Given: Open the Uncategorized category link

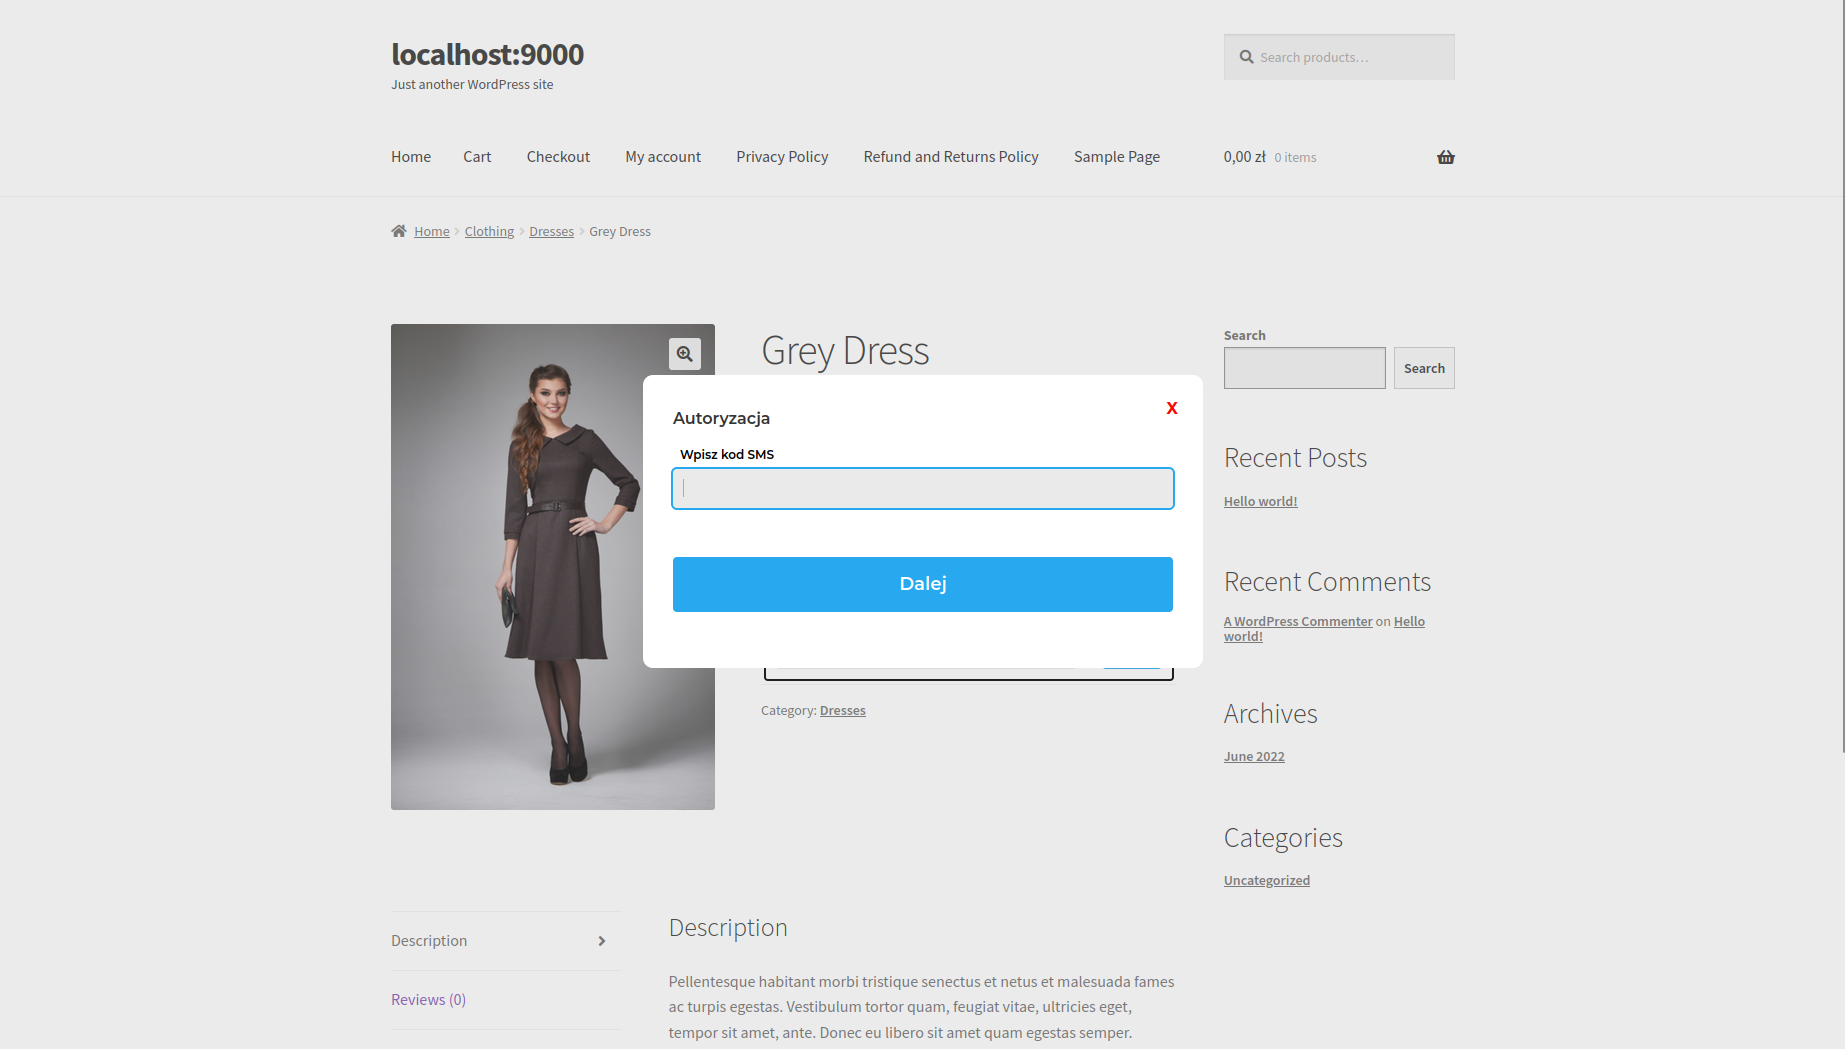Looking at the screenshot, I should 1266,880.
